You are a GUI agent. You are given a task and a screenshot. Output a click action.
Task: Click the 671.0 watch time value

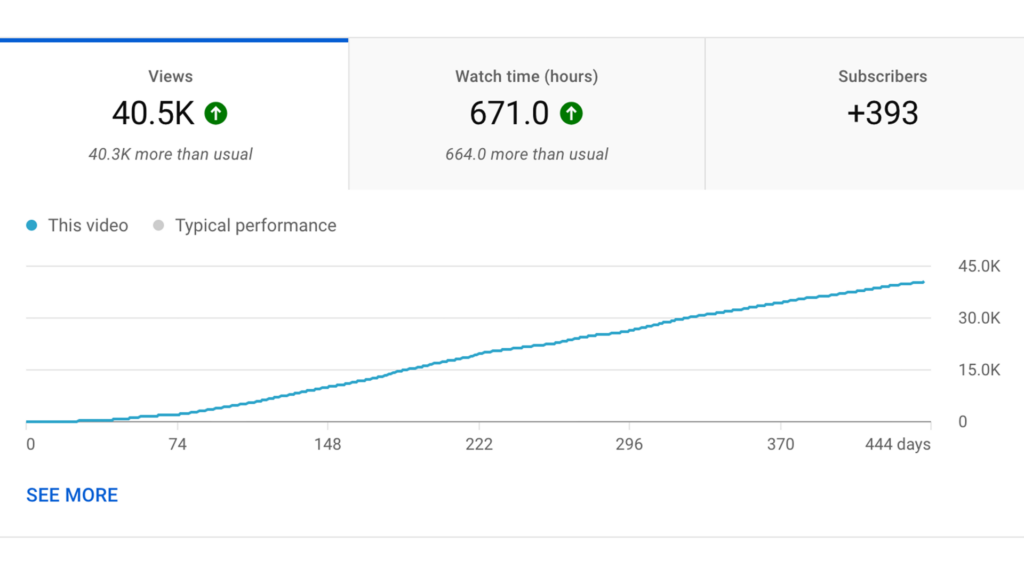(x=509, y=114)
